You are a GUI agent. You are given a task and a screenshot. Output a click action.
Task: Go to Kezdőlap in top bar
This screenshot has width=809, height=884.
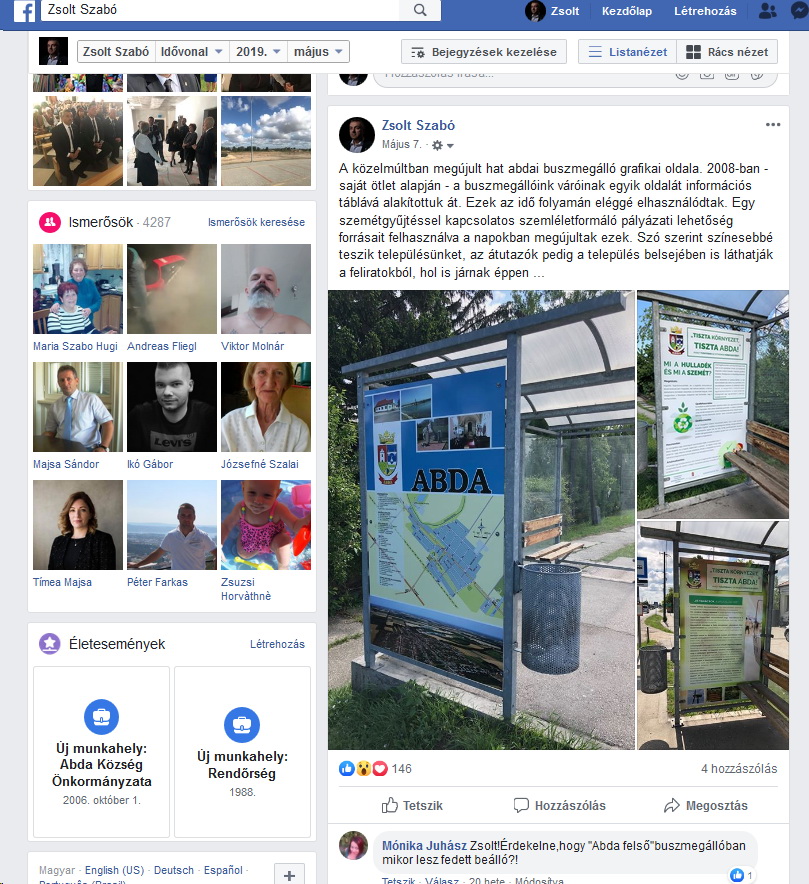pyautogui.click(x=626, y=11)
